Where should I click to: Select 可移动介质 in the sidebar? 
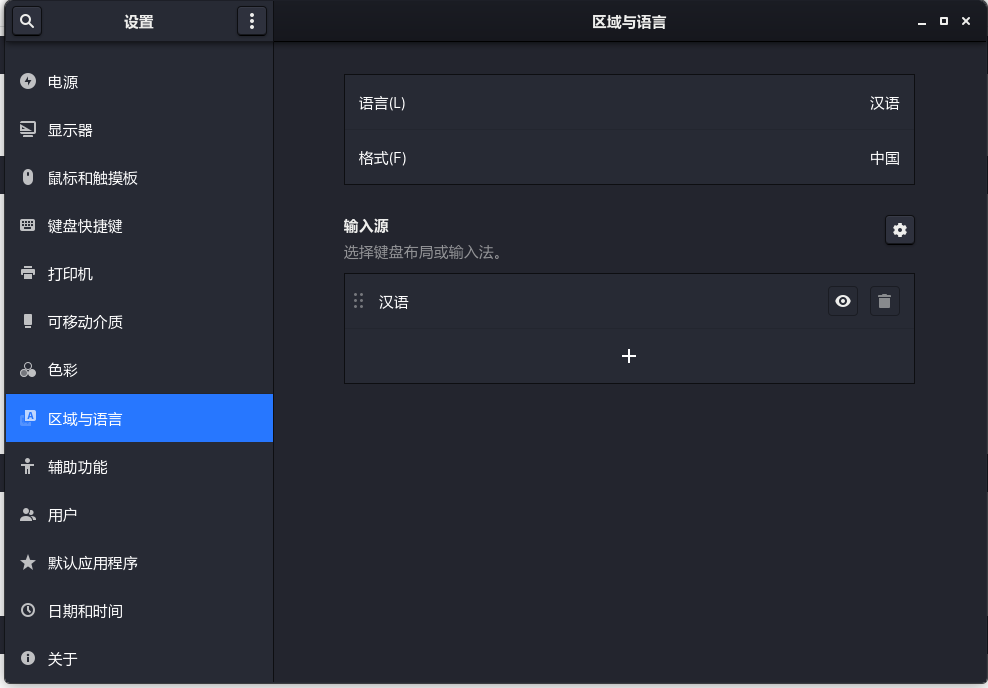[139, 322]
